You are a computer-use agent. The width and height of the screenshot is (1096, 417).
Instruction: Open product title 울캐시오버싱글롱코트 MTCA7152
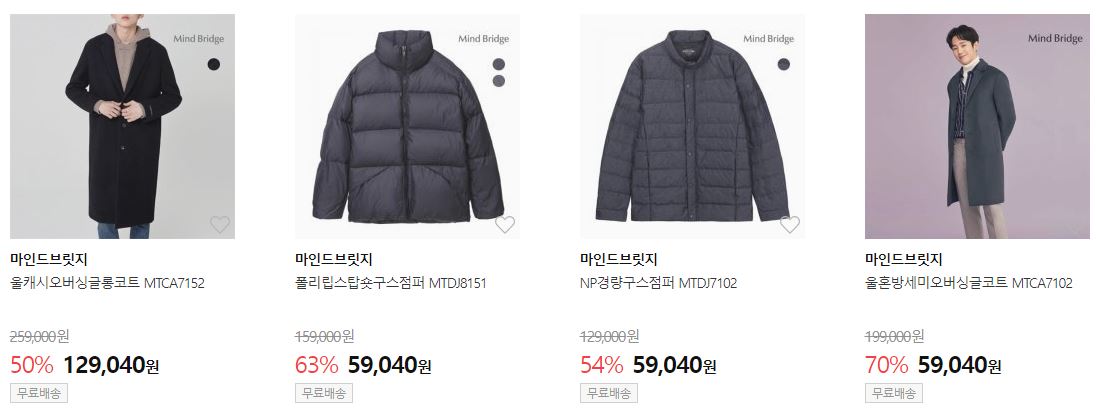pyautogui.click(x=108, y=283)
